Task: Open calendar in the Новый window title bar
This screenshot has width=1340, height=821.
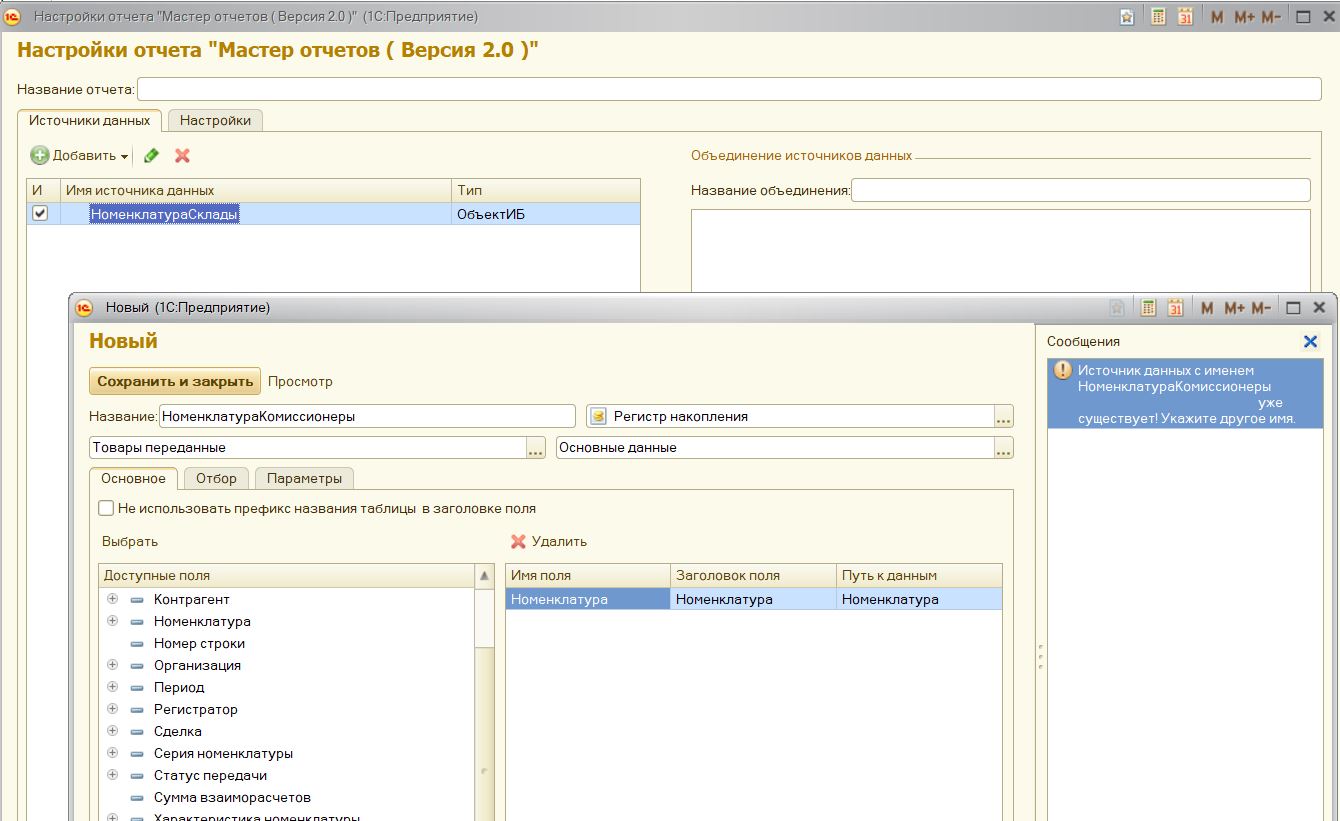Action: pos(1176,308)
